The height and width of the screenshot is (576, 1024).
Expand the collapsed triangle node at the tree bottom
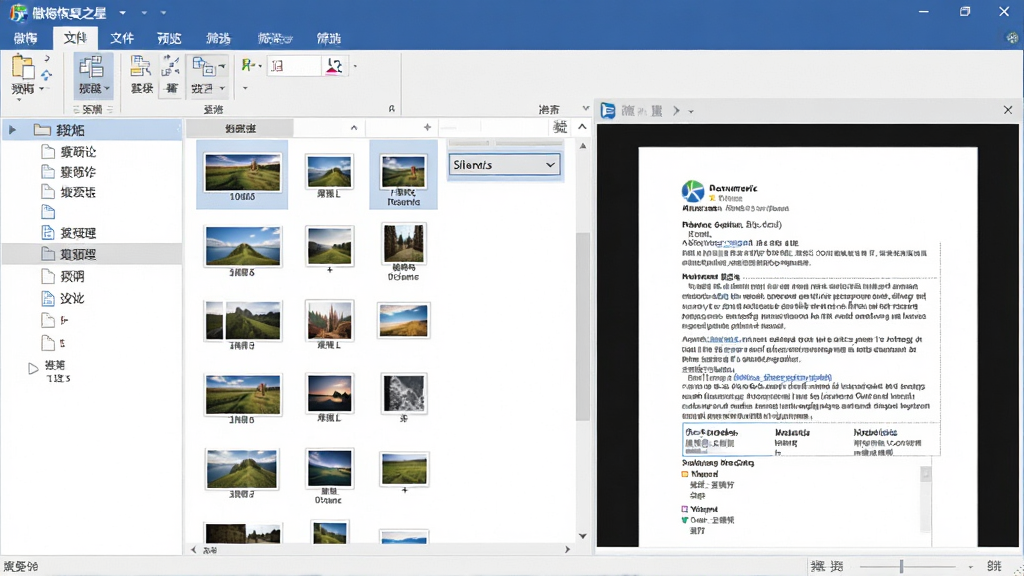(x=33, y=368)
